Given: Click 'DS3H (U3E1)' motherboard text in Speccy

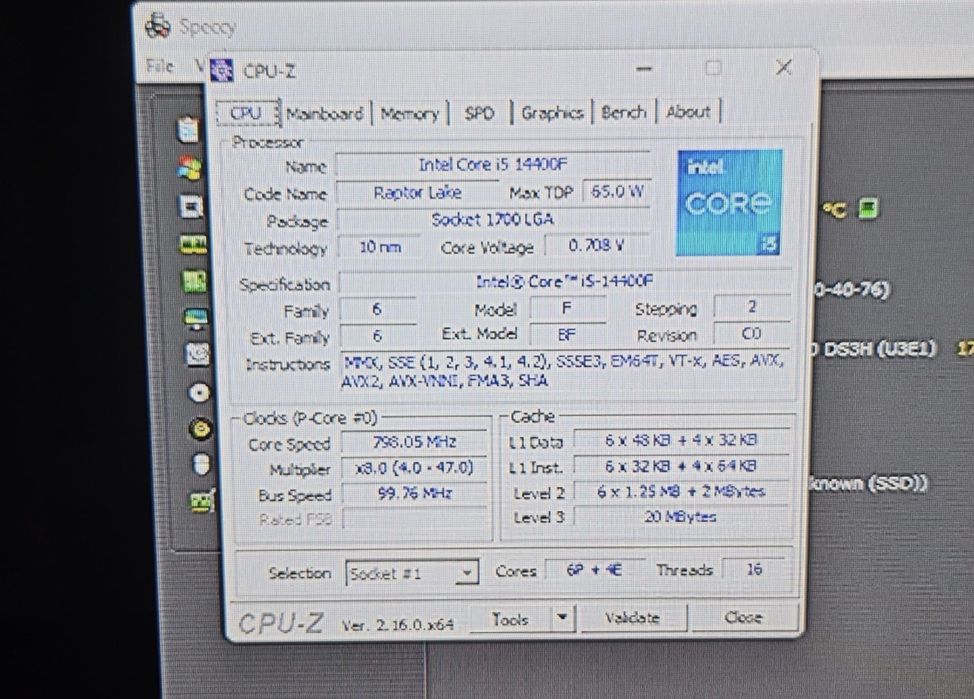Looking at the screenshot, I should (x=880, y=349).
